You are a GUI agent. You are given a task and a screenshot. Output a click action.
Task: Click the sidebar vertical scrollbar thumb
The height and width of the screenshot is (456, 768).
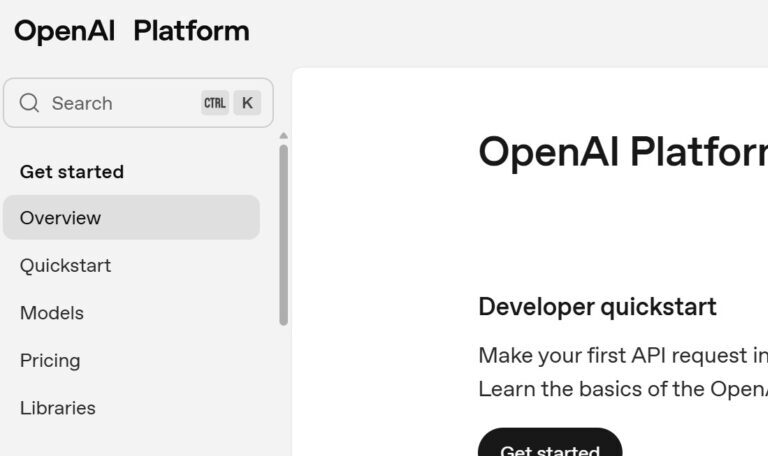(x=283, y=234)
